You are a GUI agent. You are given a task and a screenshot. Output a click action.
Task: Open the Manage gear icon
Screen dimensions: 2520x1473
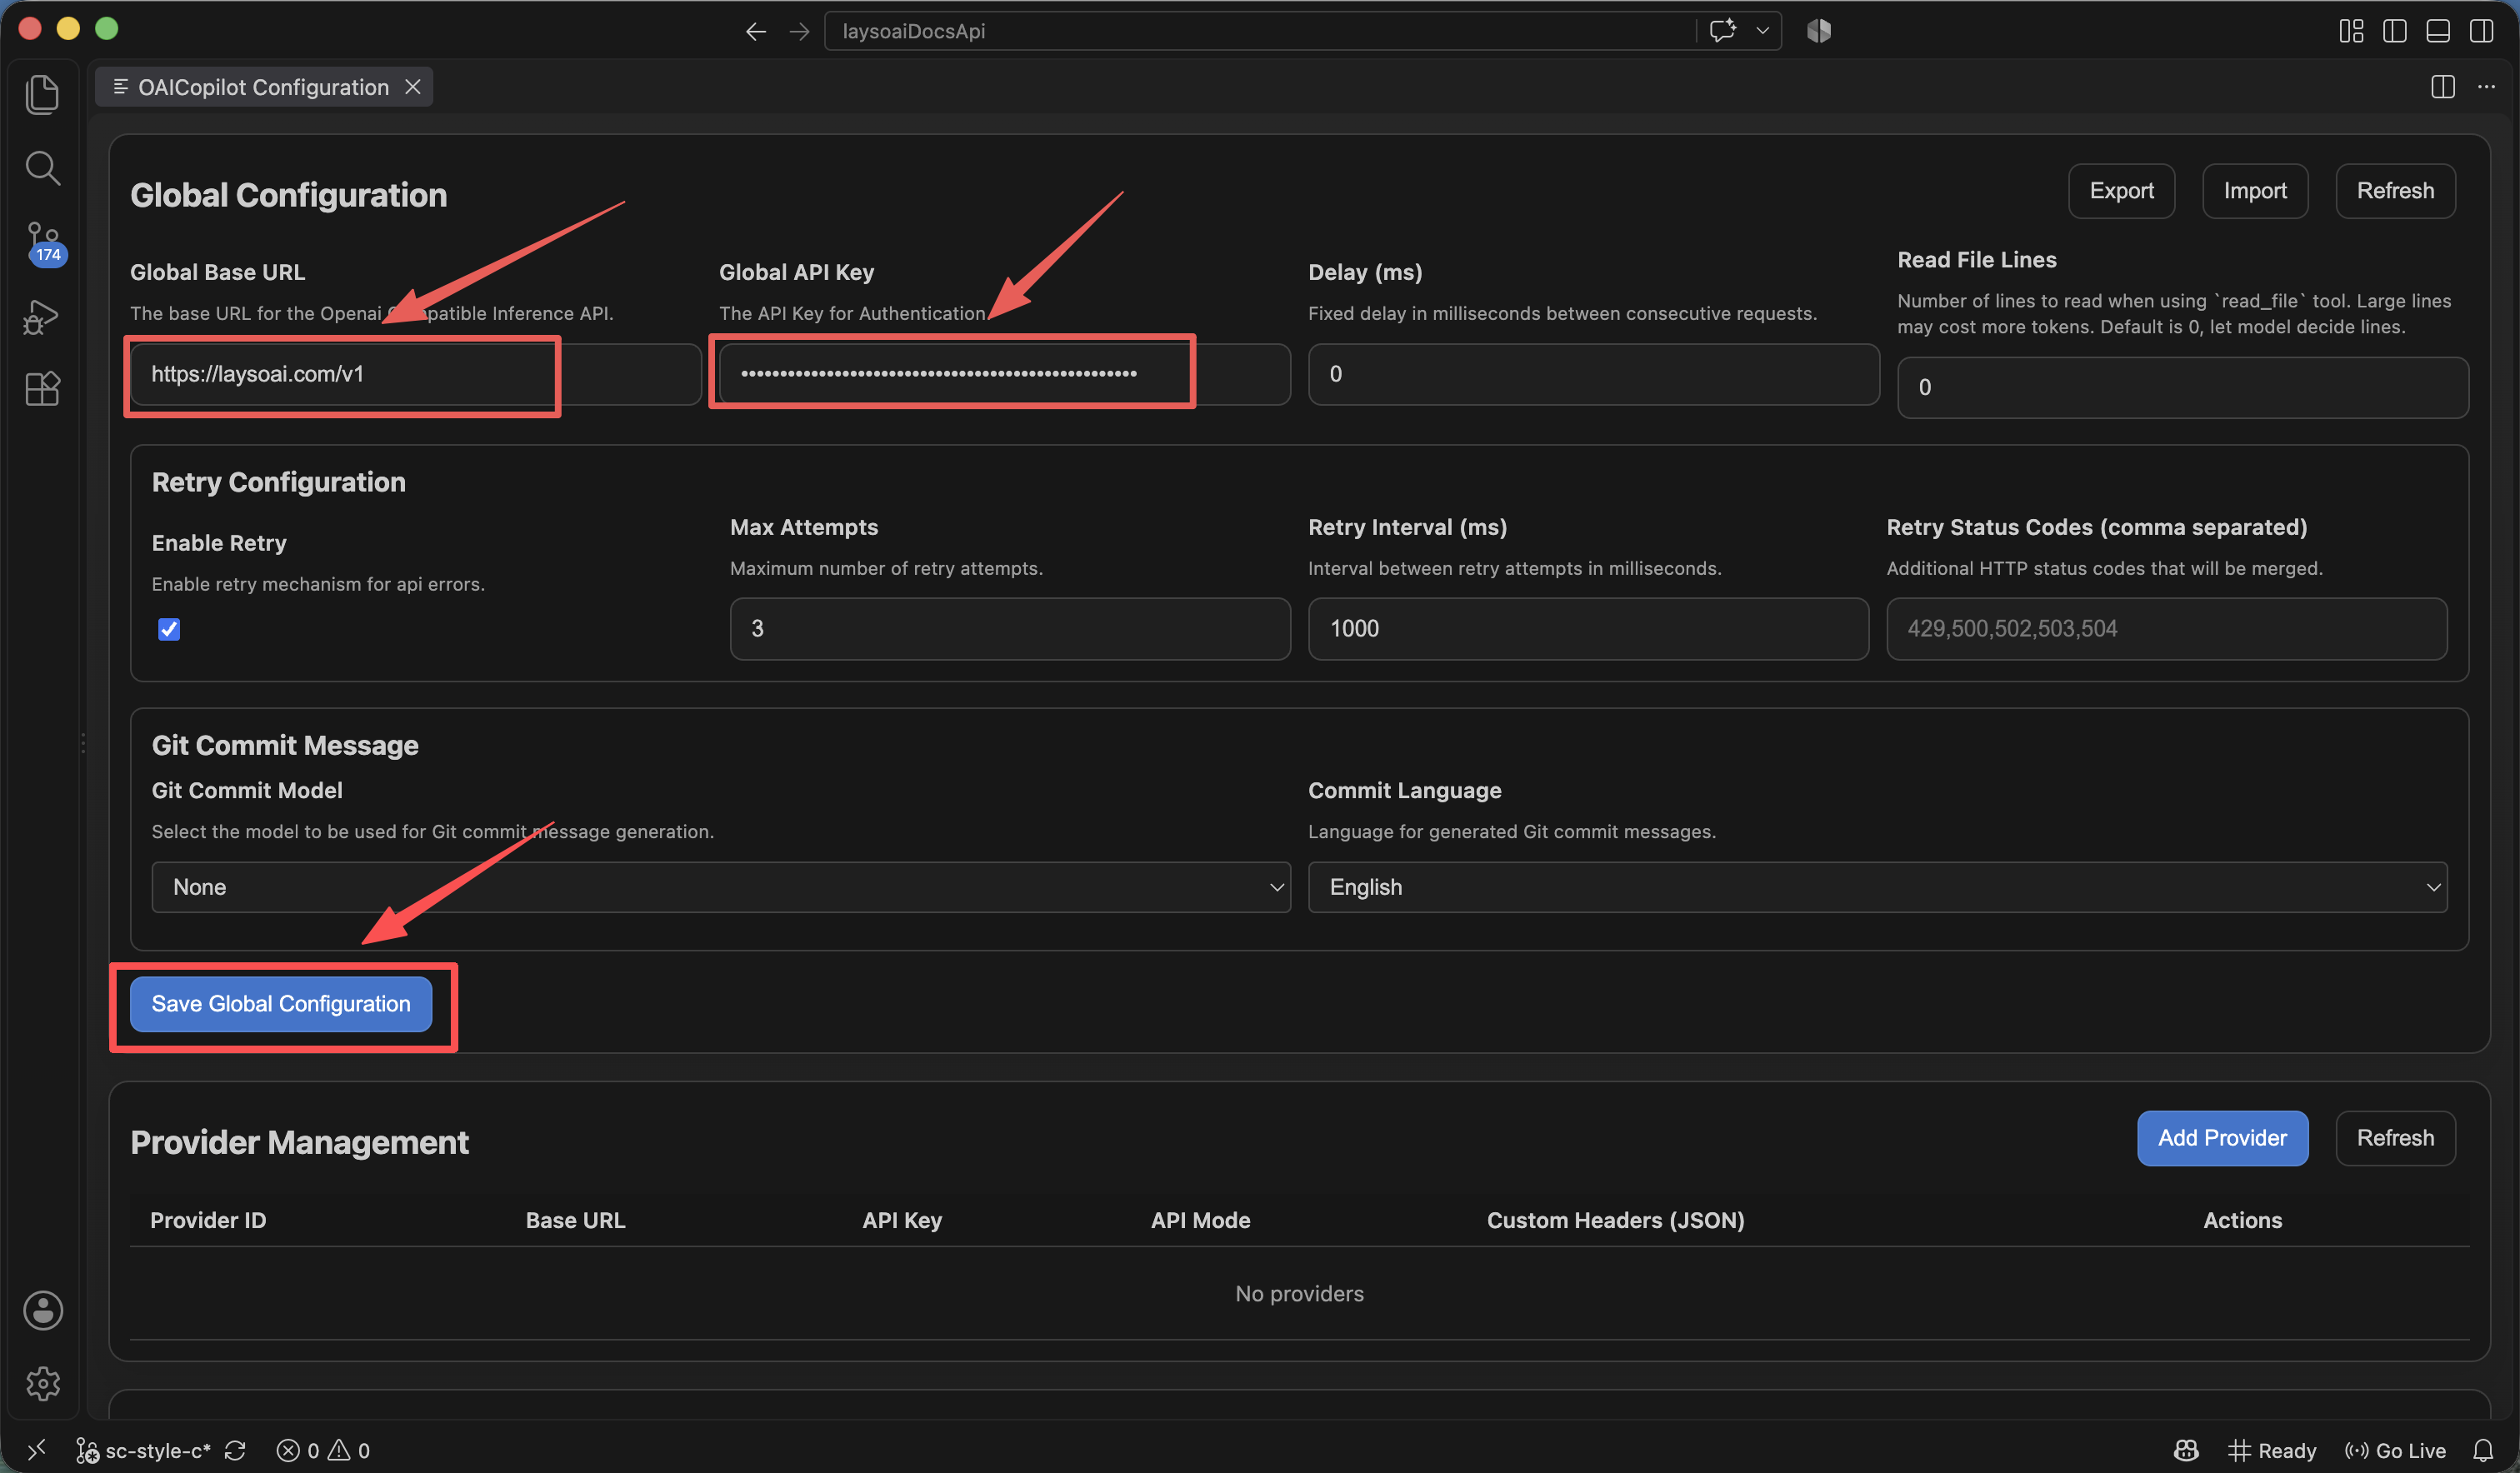click(43, 1384)
